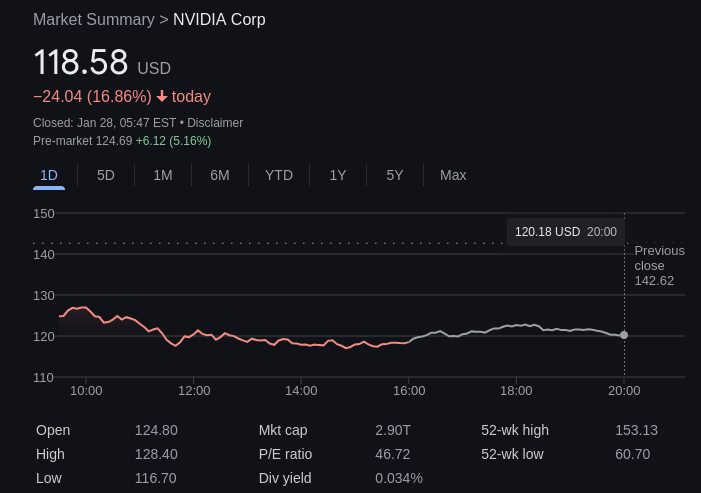Click the 12:00 time axis label

coord(194,391)
